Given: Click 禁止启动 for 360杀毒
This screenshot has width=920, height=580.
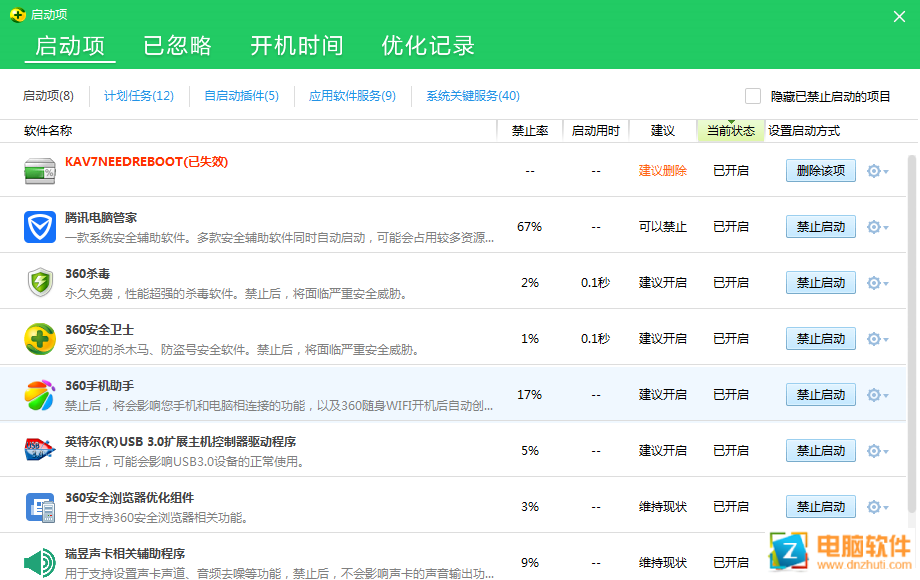Looking at the screenshot, I should click(820, 283).
